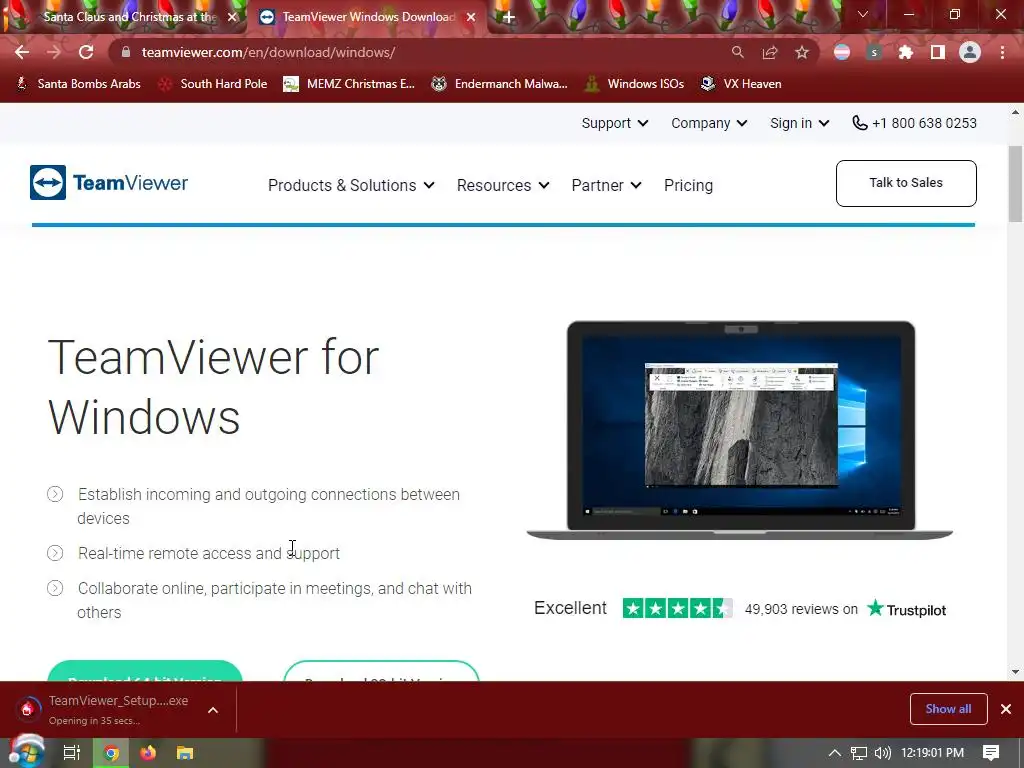Image resolution: width=1024 pixels, height=768 pixels.
Task: Open a new tab with the plus button
Action: 509,17
